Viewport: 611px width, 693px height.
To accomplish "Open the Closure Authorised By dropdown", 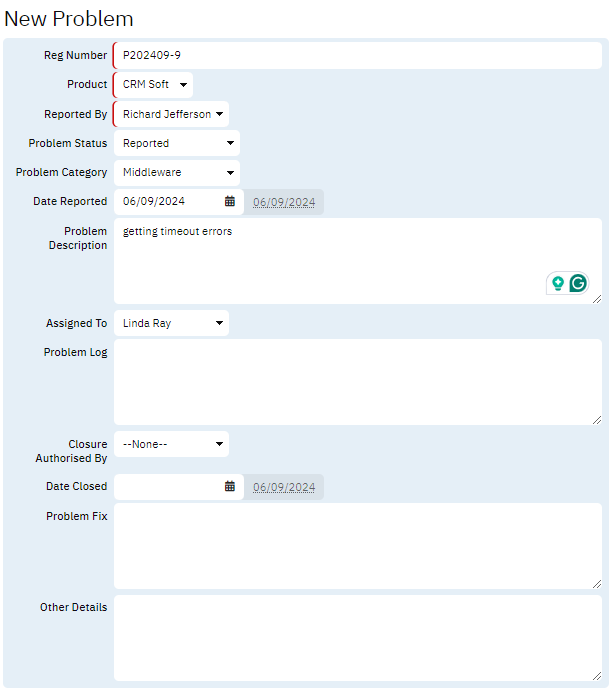I will coord(171,444).
